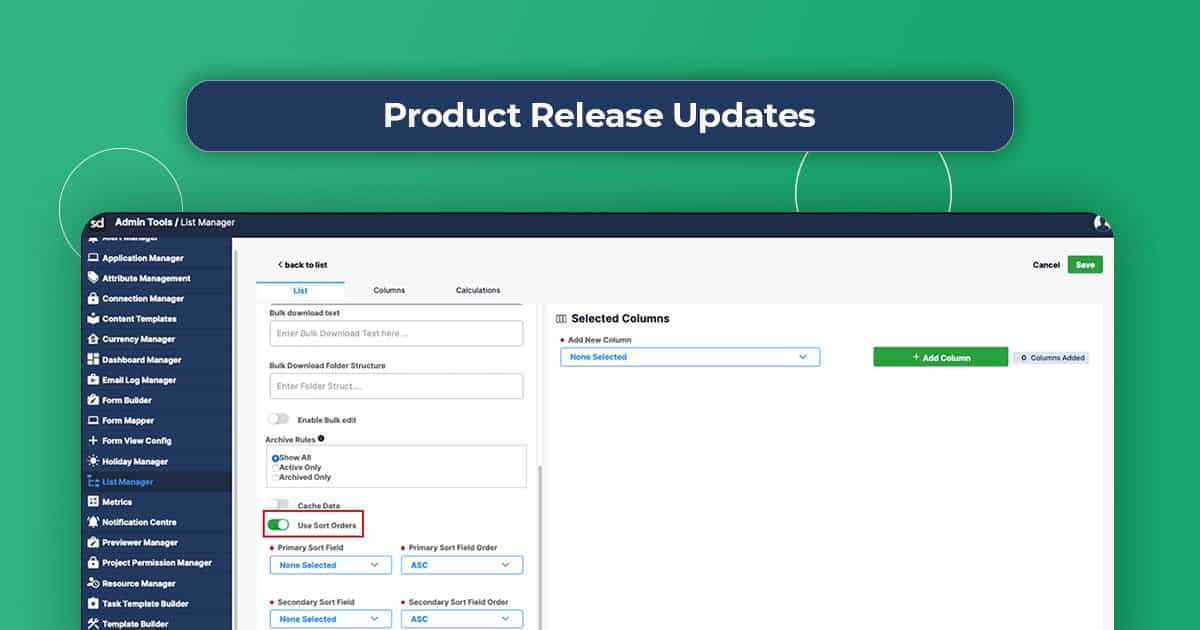Viewport: 1200px width, 630px height.
Task: Click List Manager breadcrumb in header
Action: pyautogui.click(x=208, y=222)
